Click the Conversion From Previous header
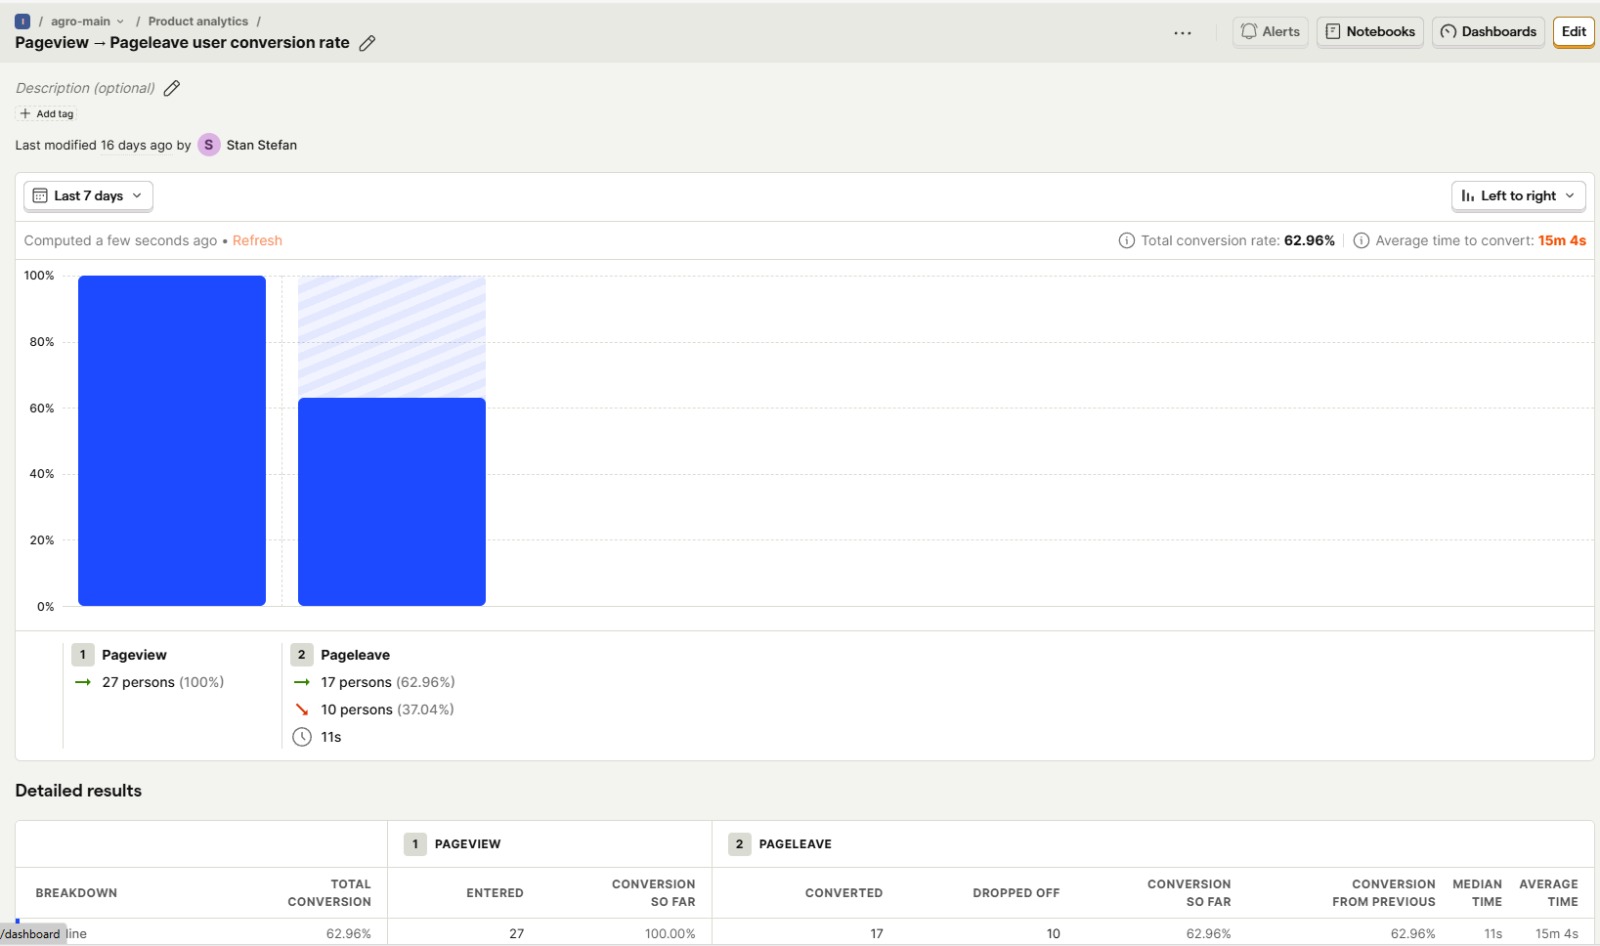 pos(1384,893)
